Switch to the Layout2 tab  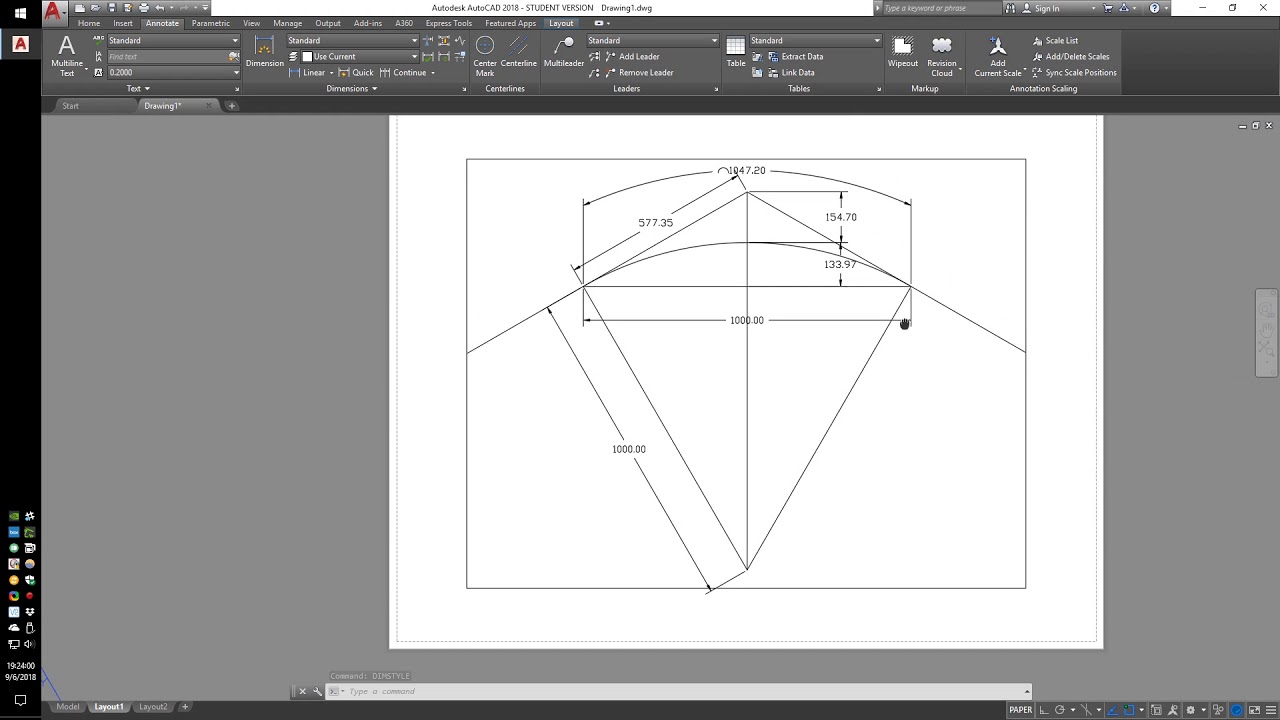[x=153, y=707]
